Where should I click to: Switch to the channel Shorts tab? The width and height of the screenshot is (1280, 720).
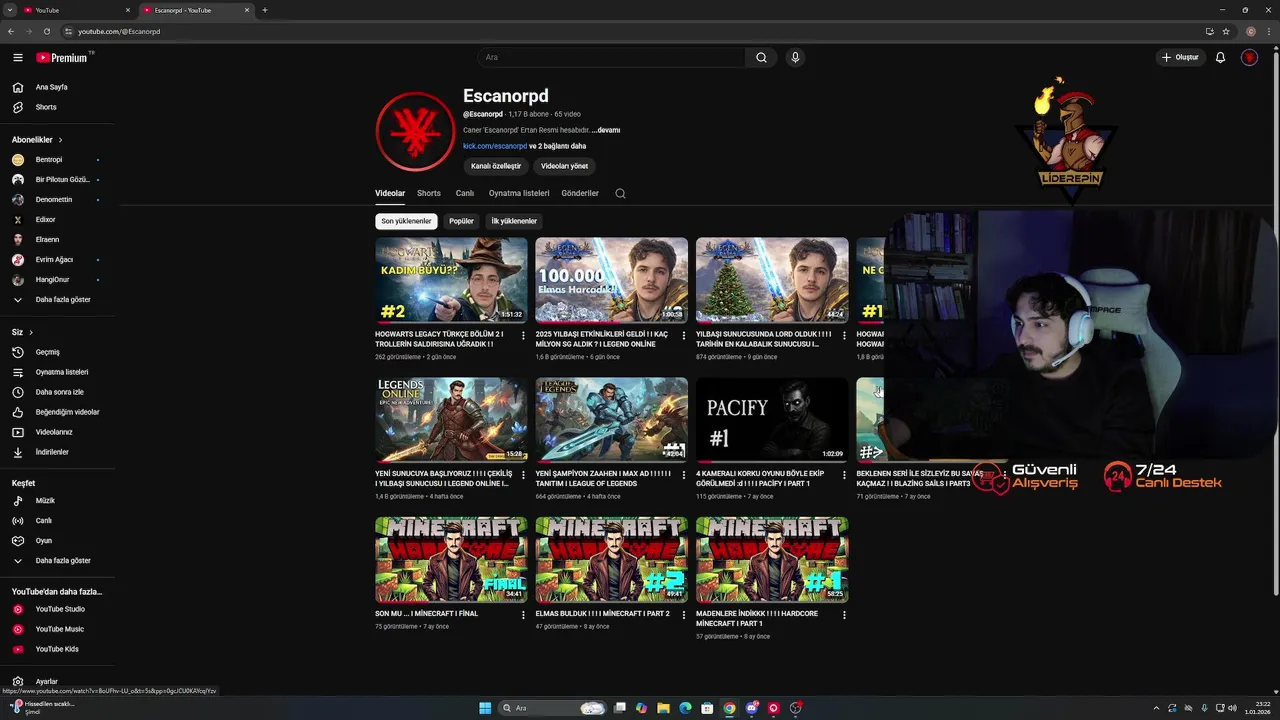click(429, 193)
